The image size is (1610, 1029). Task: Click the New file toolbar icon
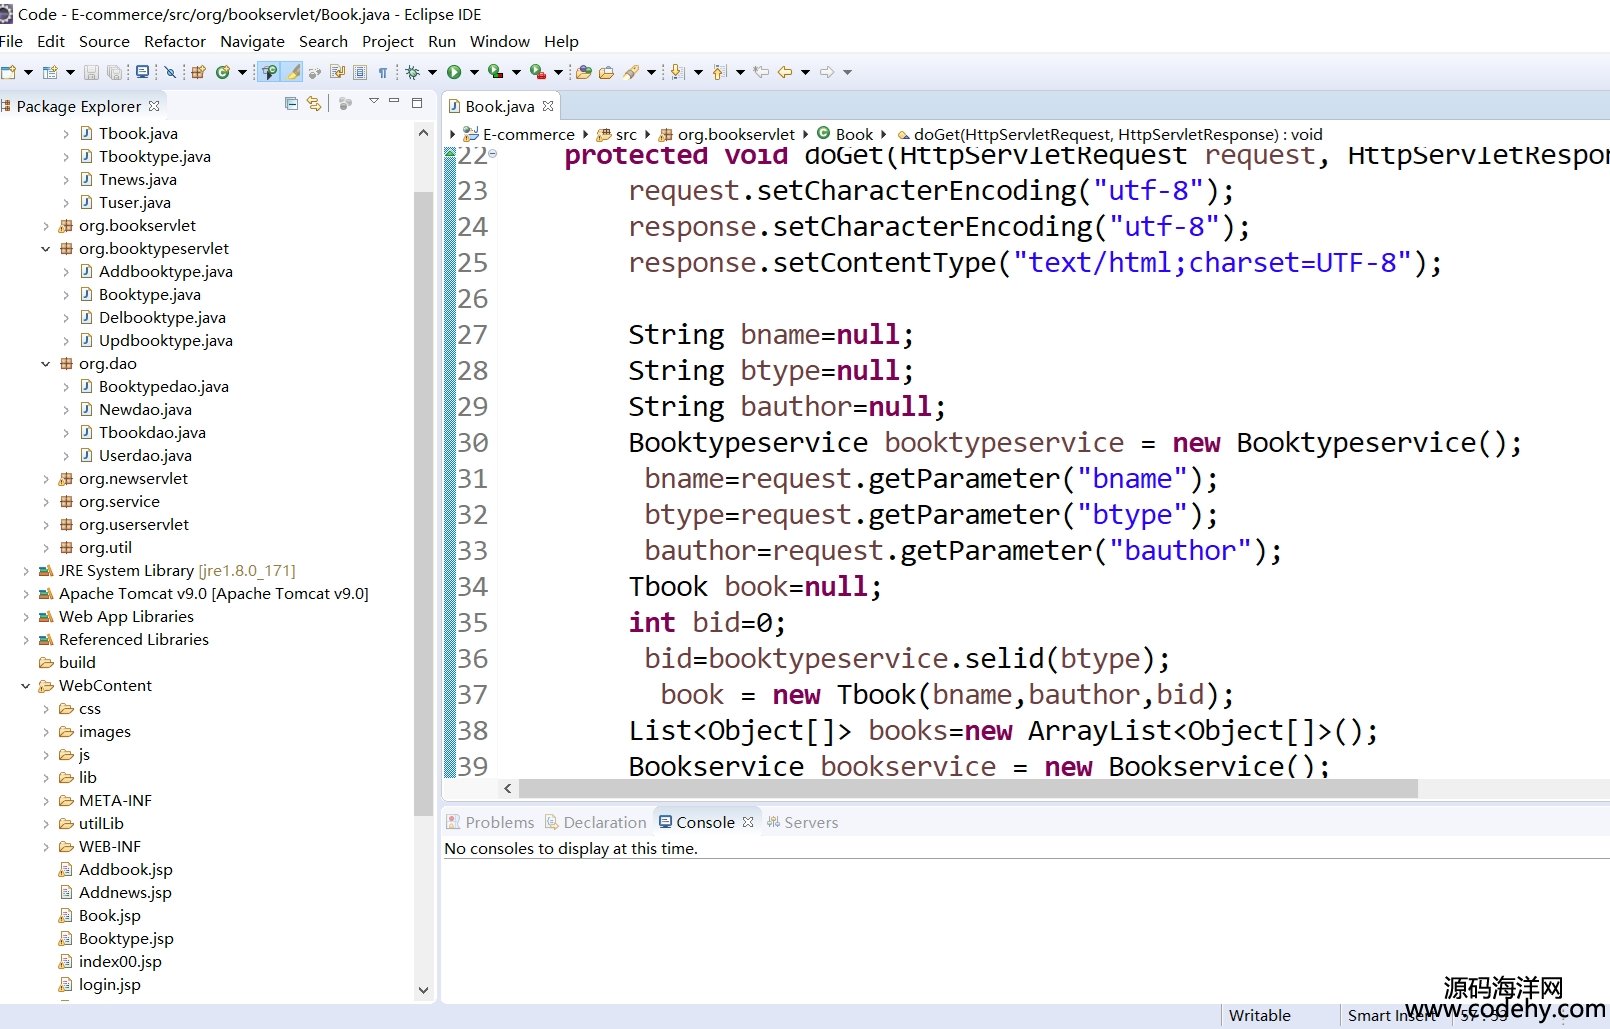click(x=9, y=72)
